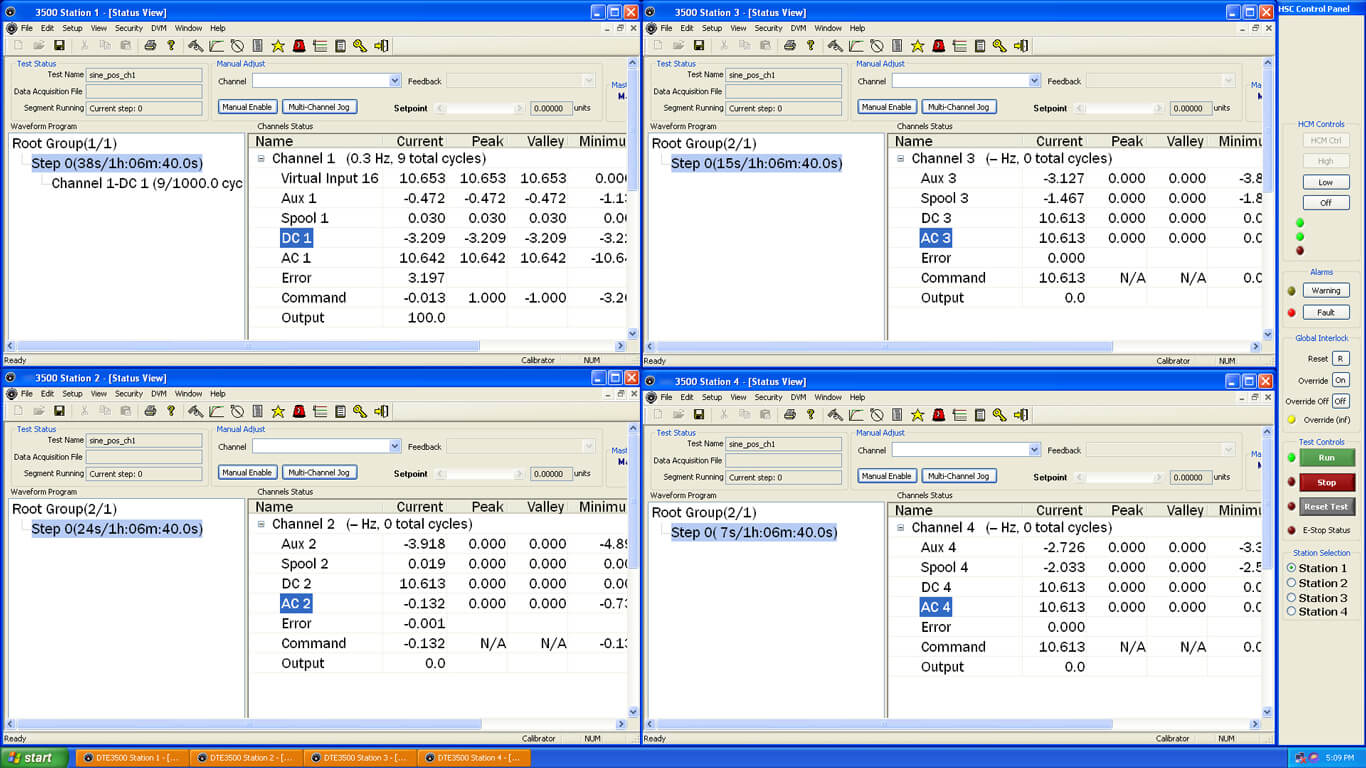Click the key icon in Station 4 toolbar
The width and height of the screenshot is (1366, 768).
(1000, 415)
